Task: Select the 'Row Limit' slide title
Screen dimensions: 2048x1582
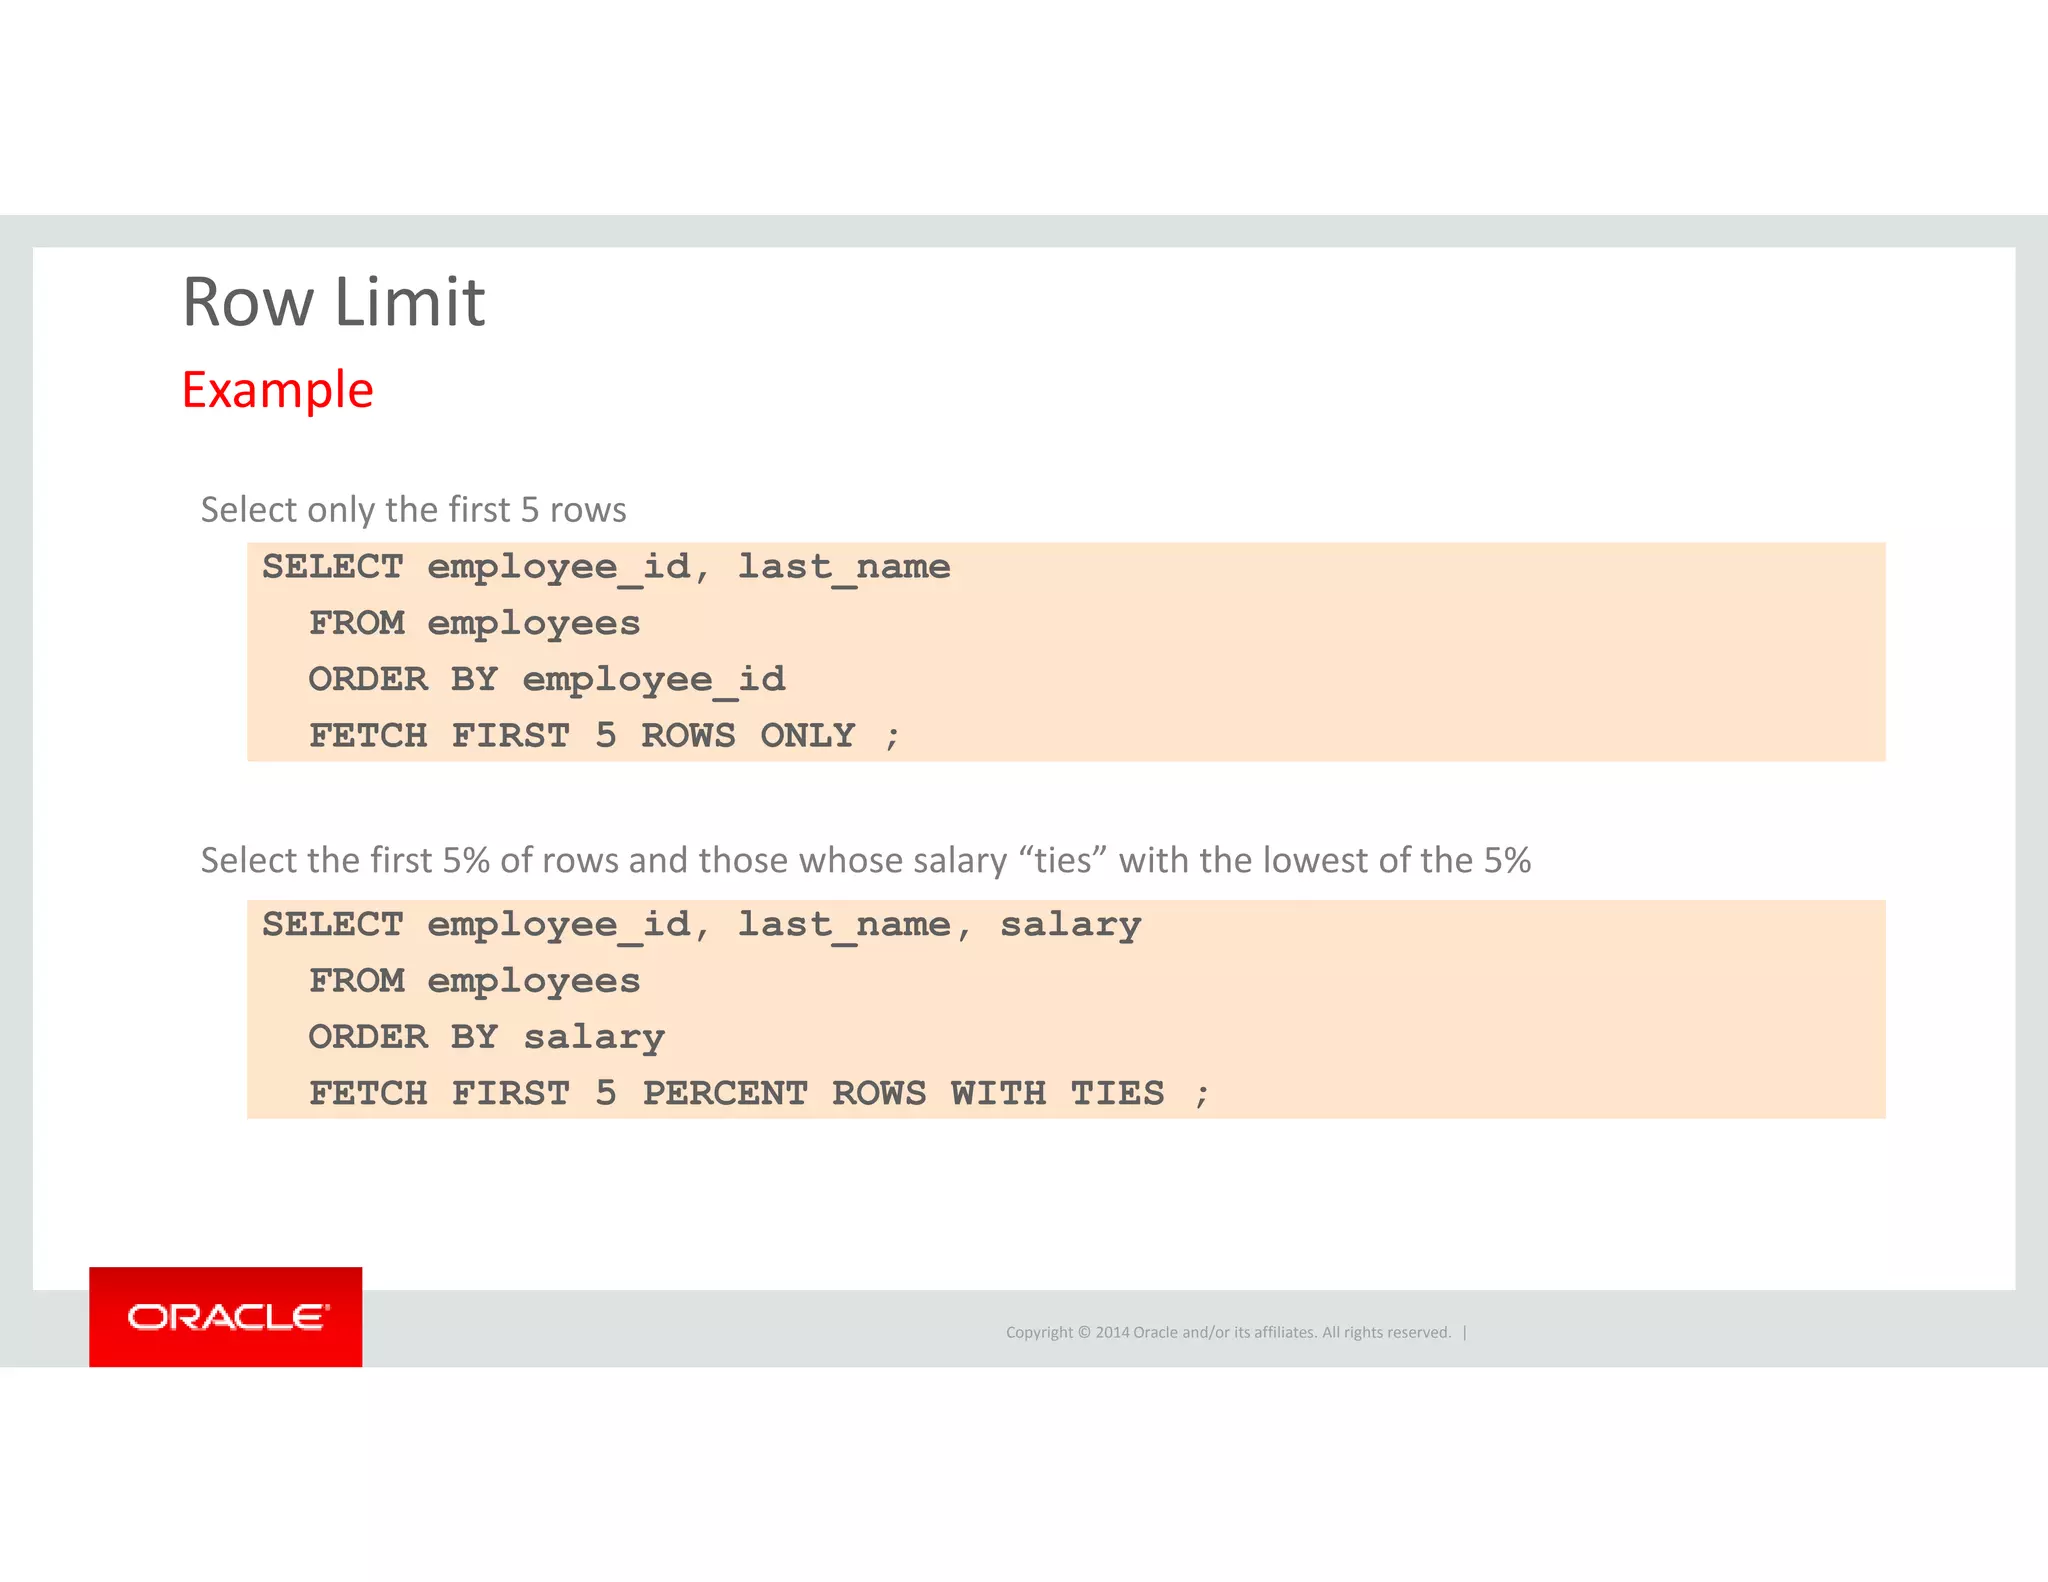Action: [333, 301]
